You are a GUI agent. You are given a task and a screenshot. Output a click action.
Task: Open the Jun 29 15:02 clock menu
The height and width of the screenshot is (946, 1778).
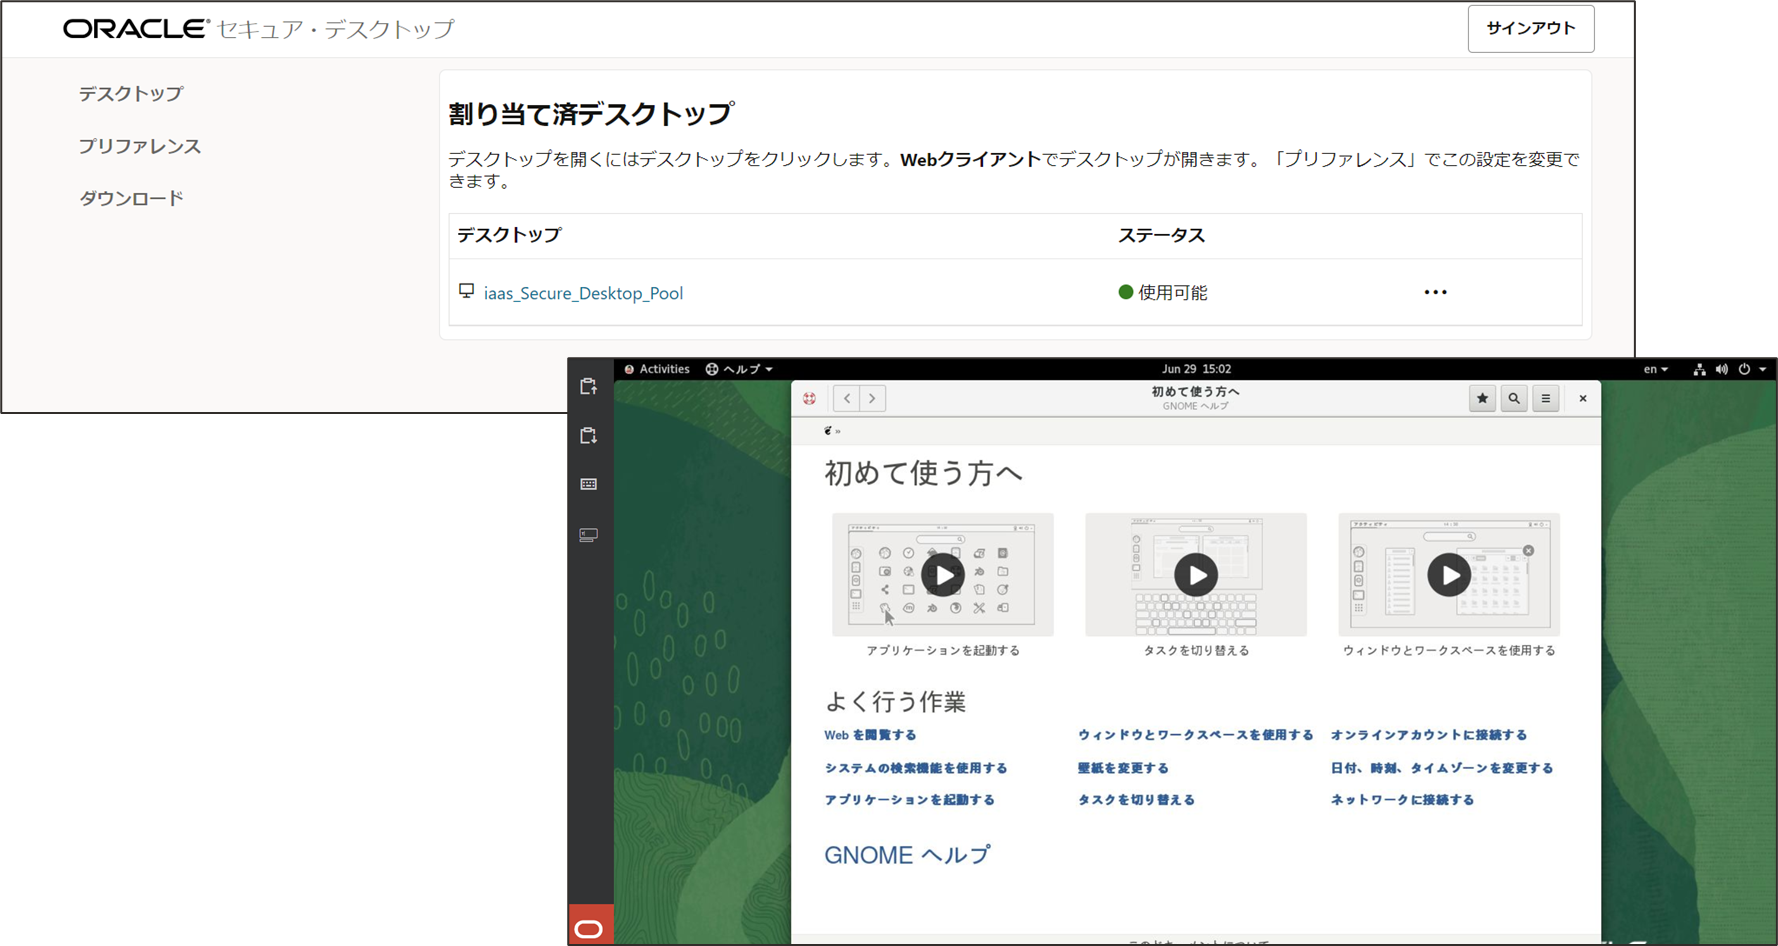coord(1196,369)
